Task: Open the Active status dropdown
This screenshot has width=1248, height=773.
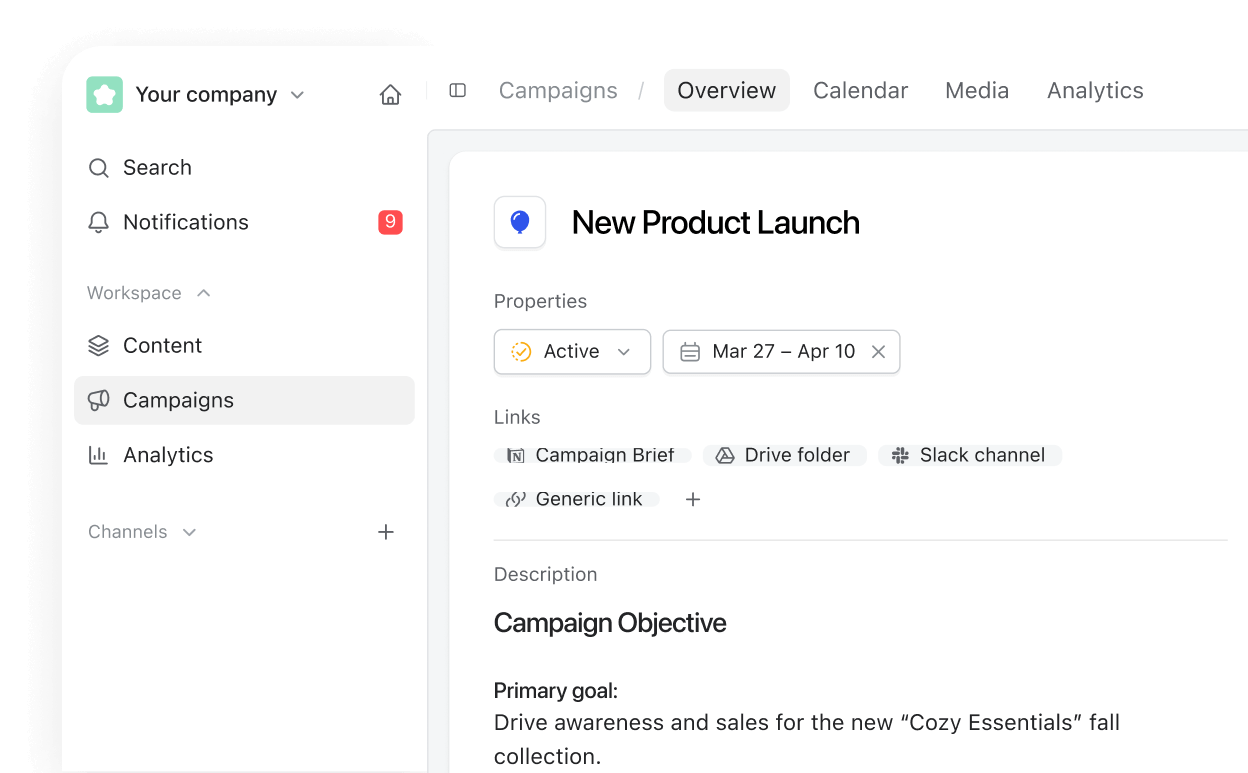Action: pos(572,352)
